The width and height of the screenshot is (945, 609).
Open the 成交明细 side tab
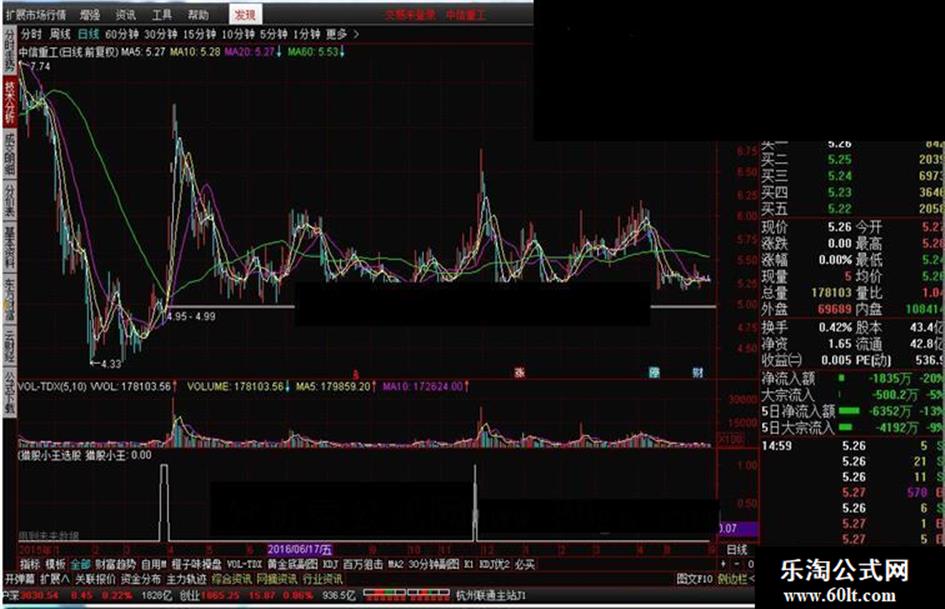[10, 154]
